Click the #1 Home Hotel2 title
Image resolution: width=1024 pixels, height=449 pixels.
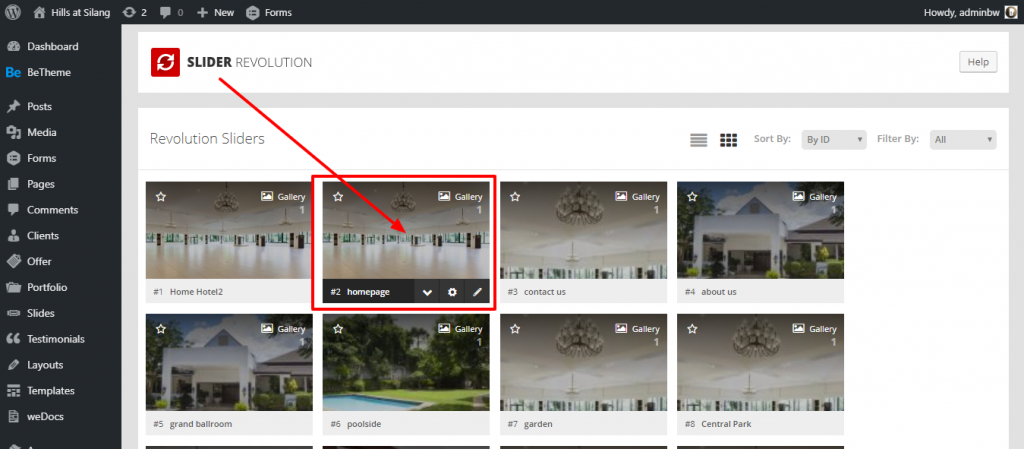pos(188,292)
